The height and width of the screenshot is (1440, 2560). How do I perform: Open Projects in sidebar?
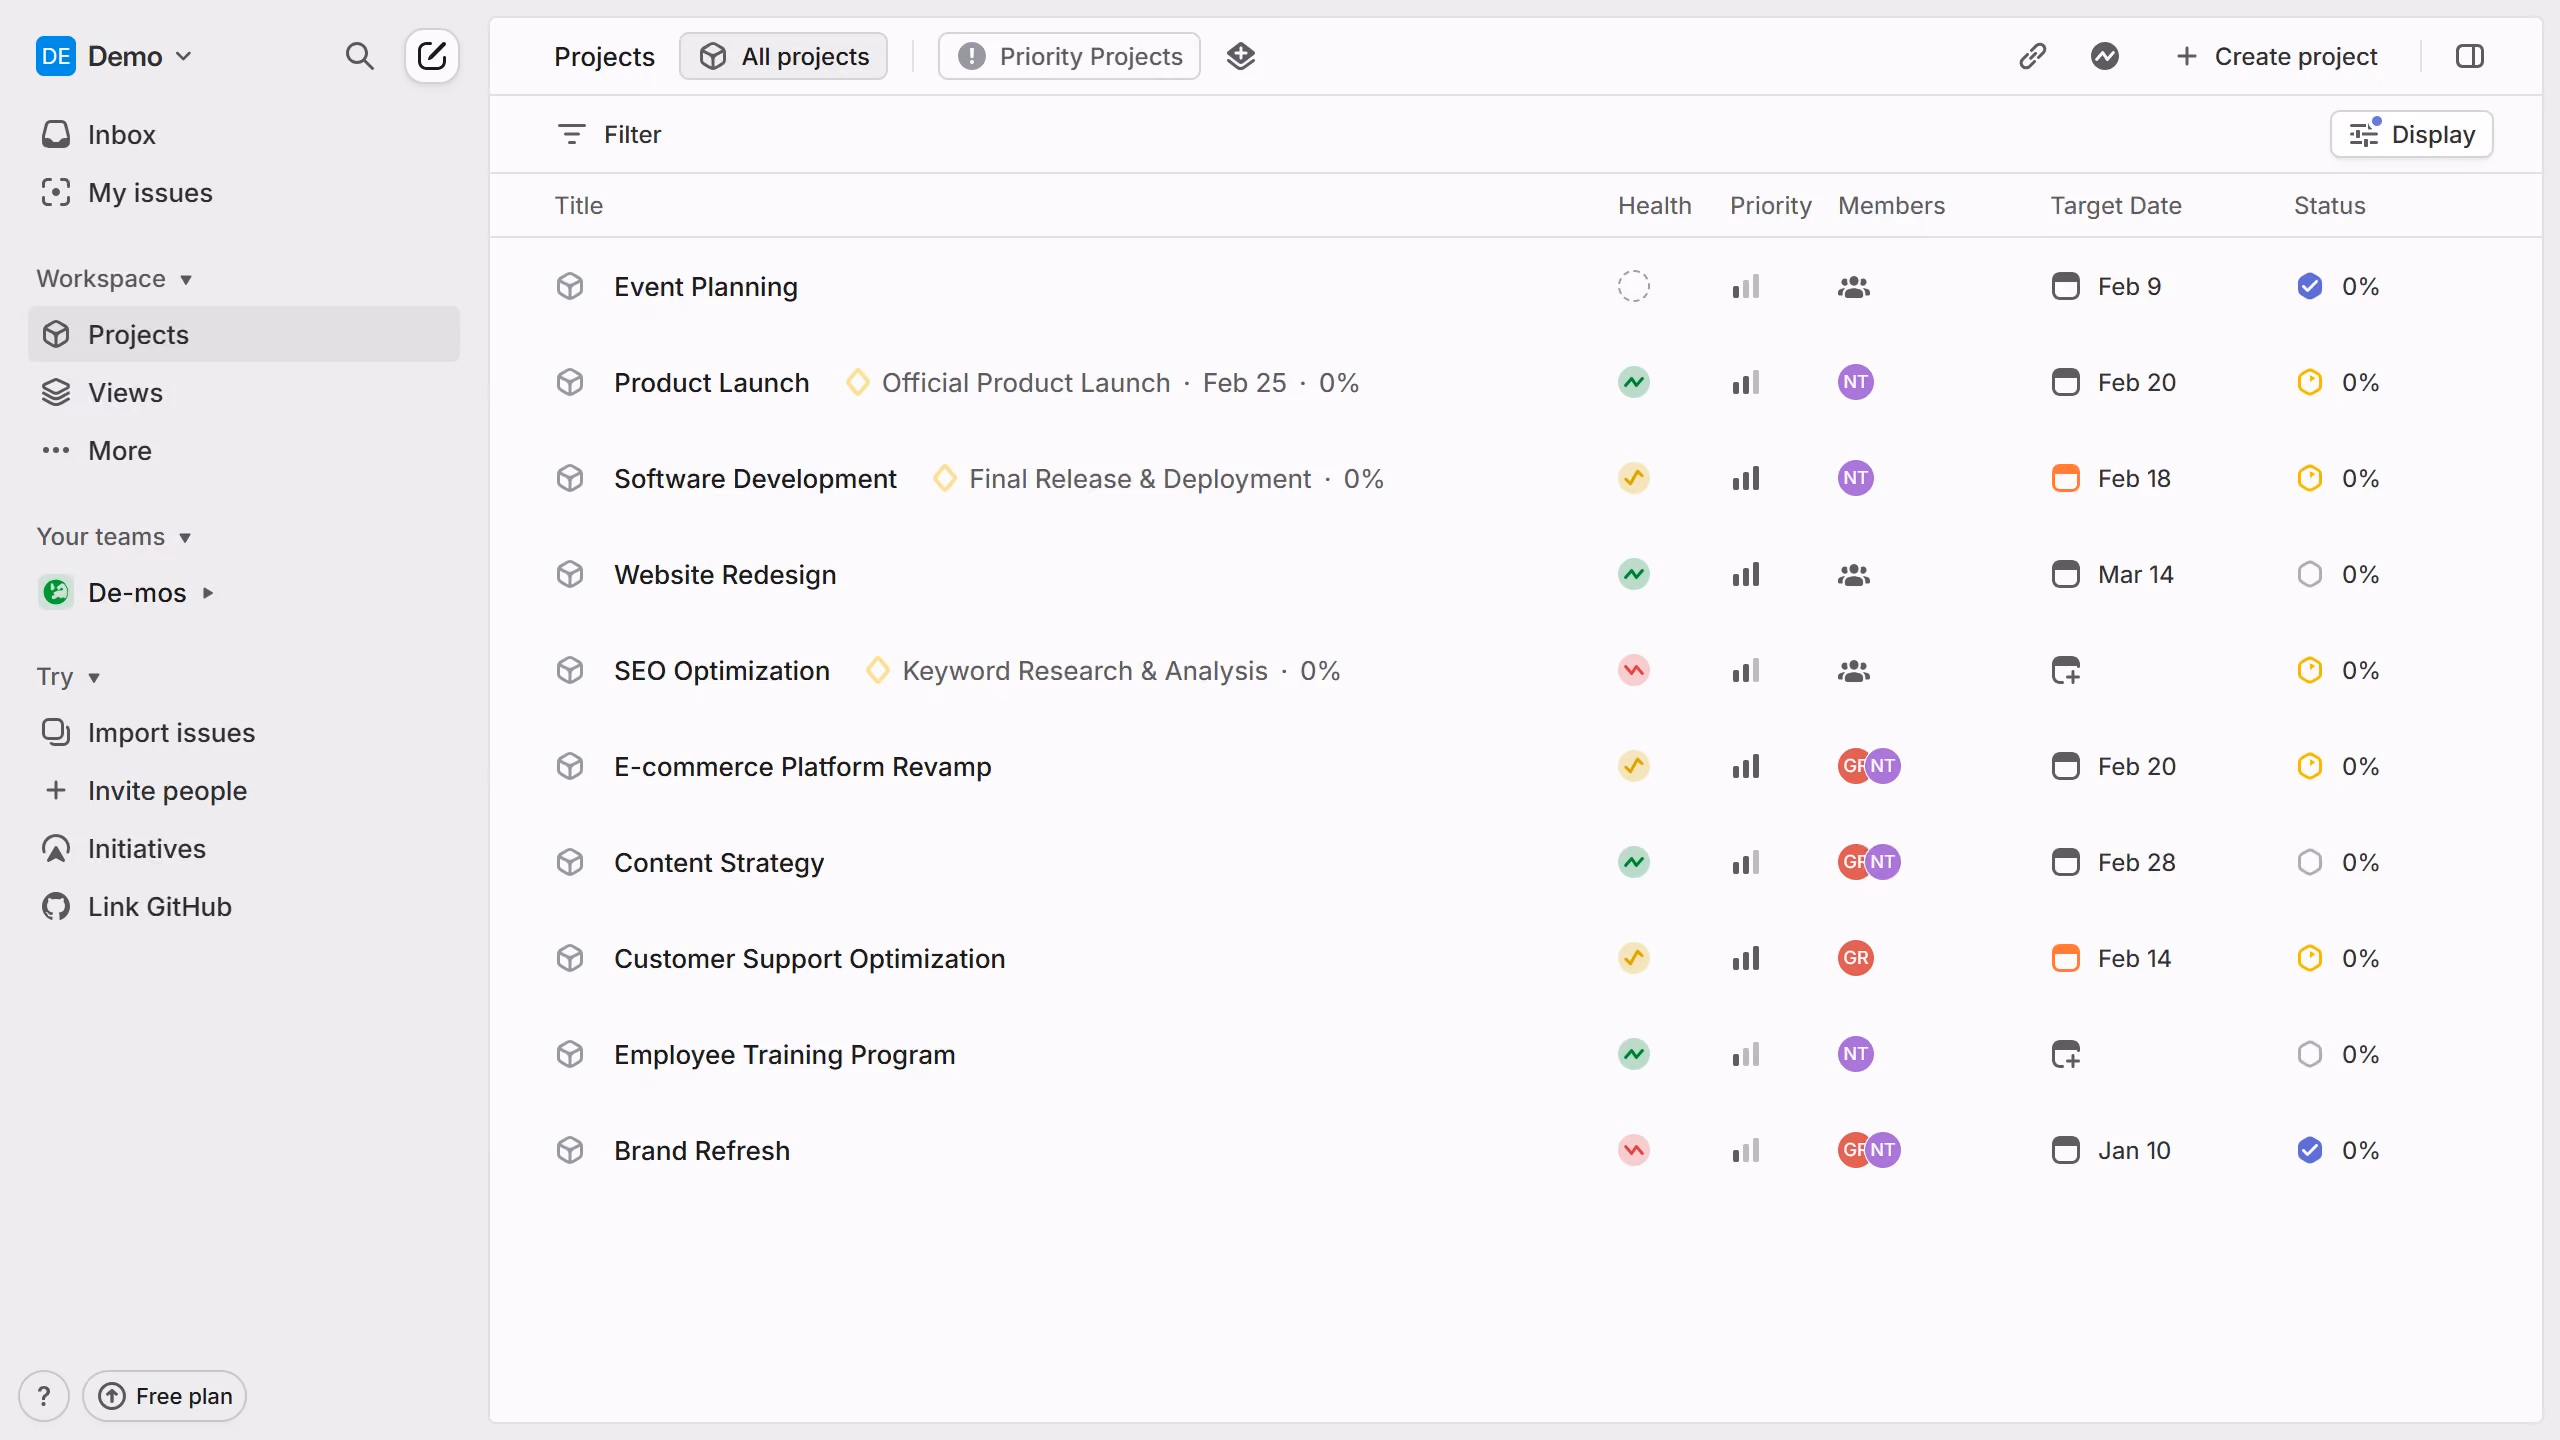click(244, 335)
